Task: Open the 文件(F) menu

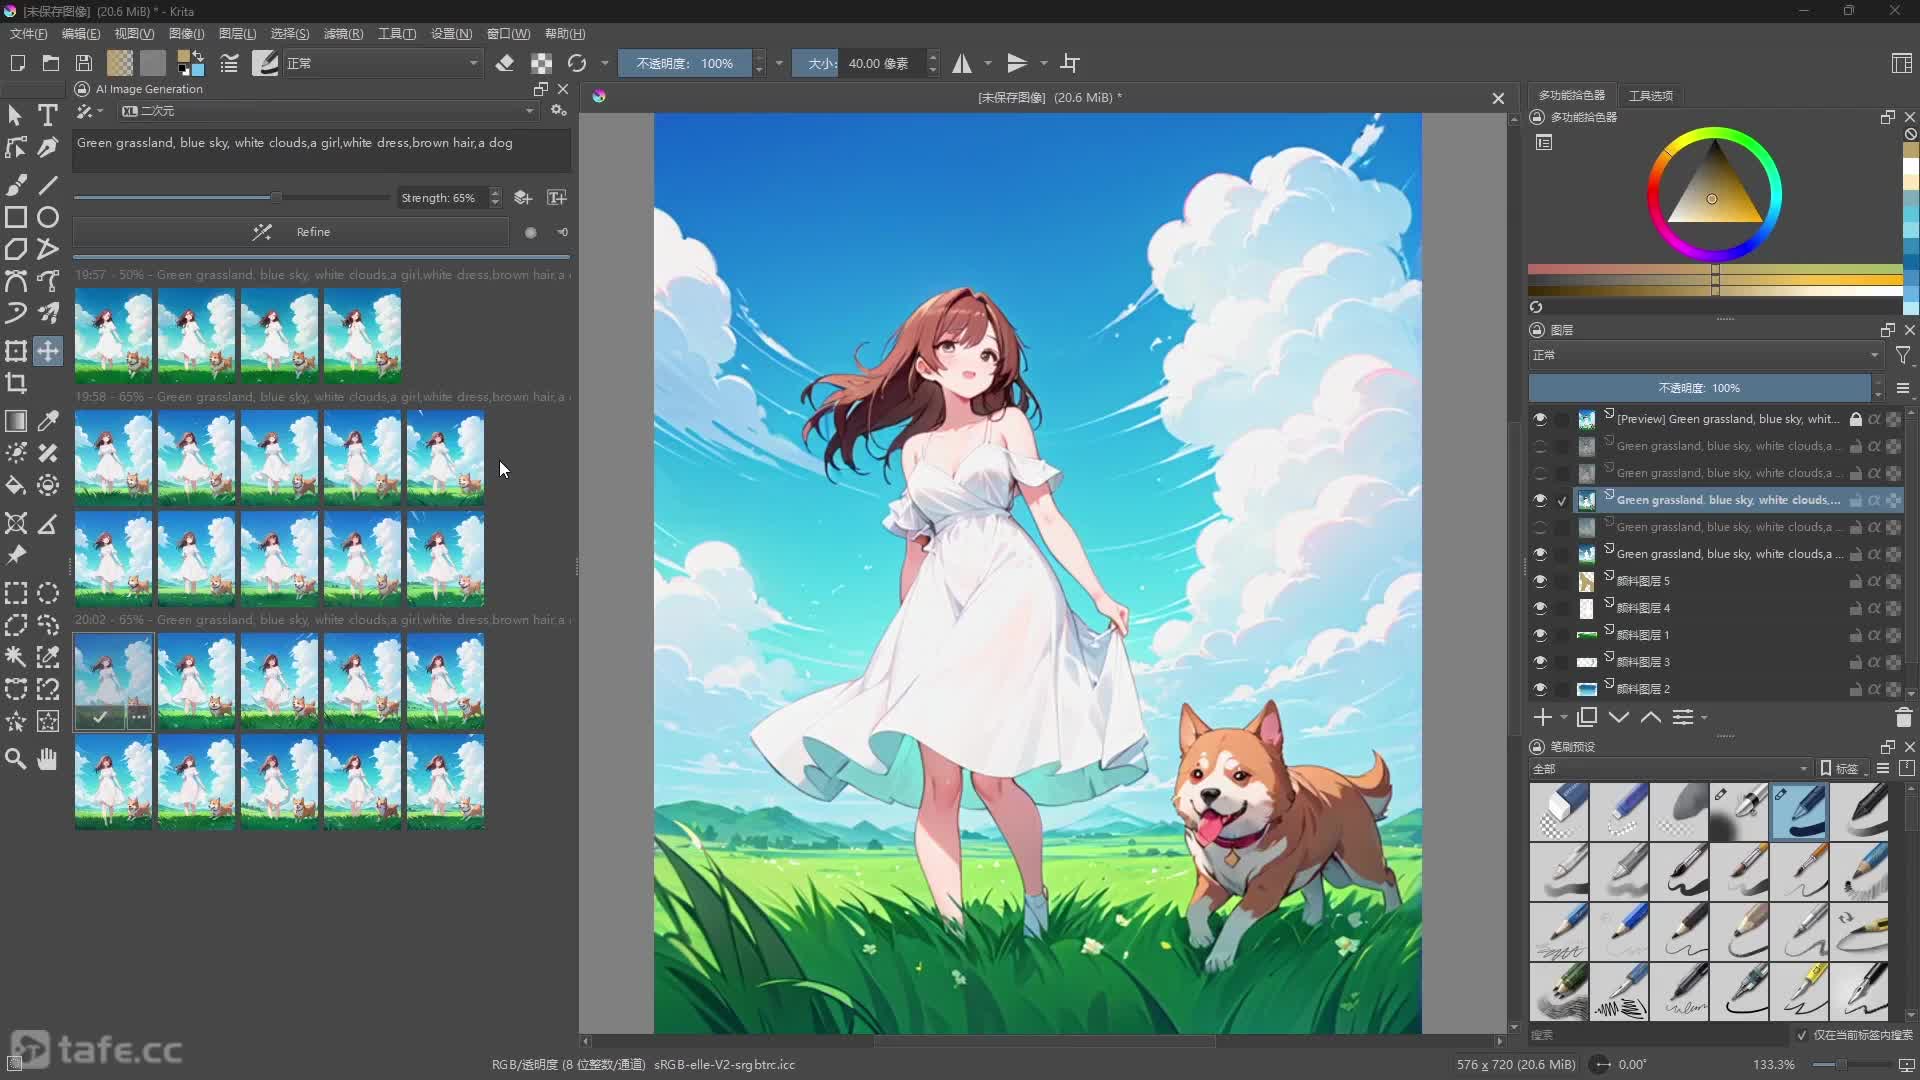Action: [x=28, y=34]
